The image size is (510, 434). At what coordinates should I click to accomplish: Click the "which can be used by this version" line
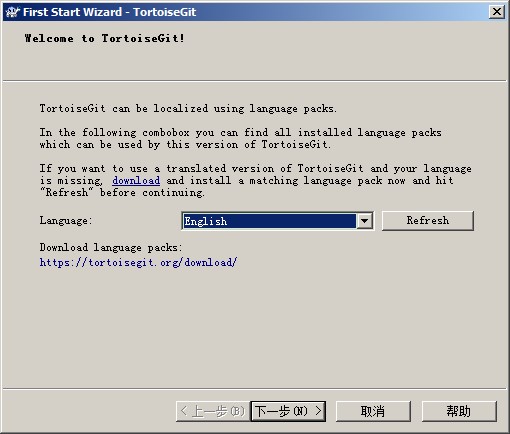point(185,145)
